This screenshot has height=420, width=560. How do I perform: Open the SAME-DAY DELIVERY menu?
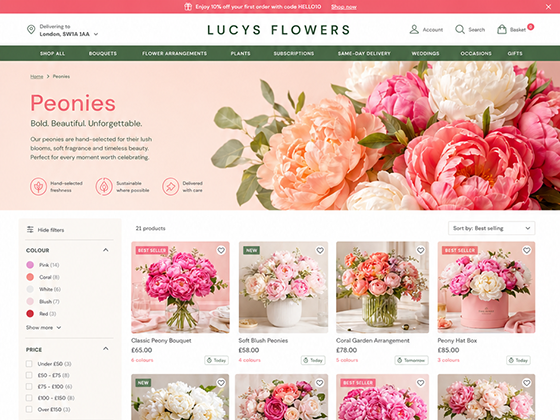pos(364,53)
